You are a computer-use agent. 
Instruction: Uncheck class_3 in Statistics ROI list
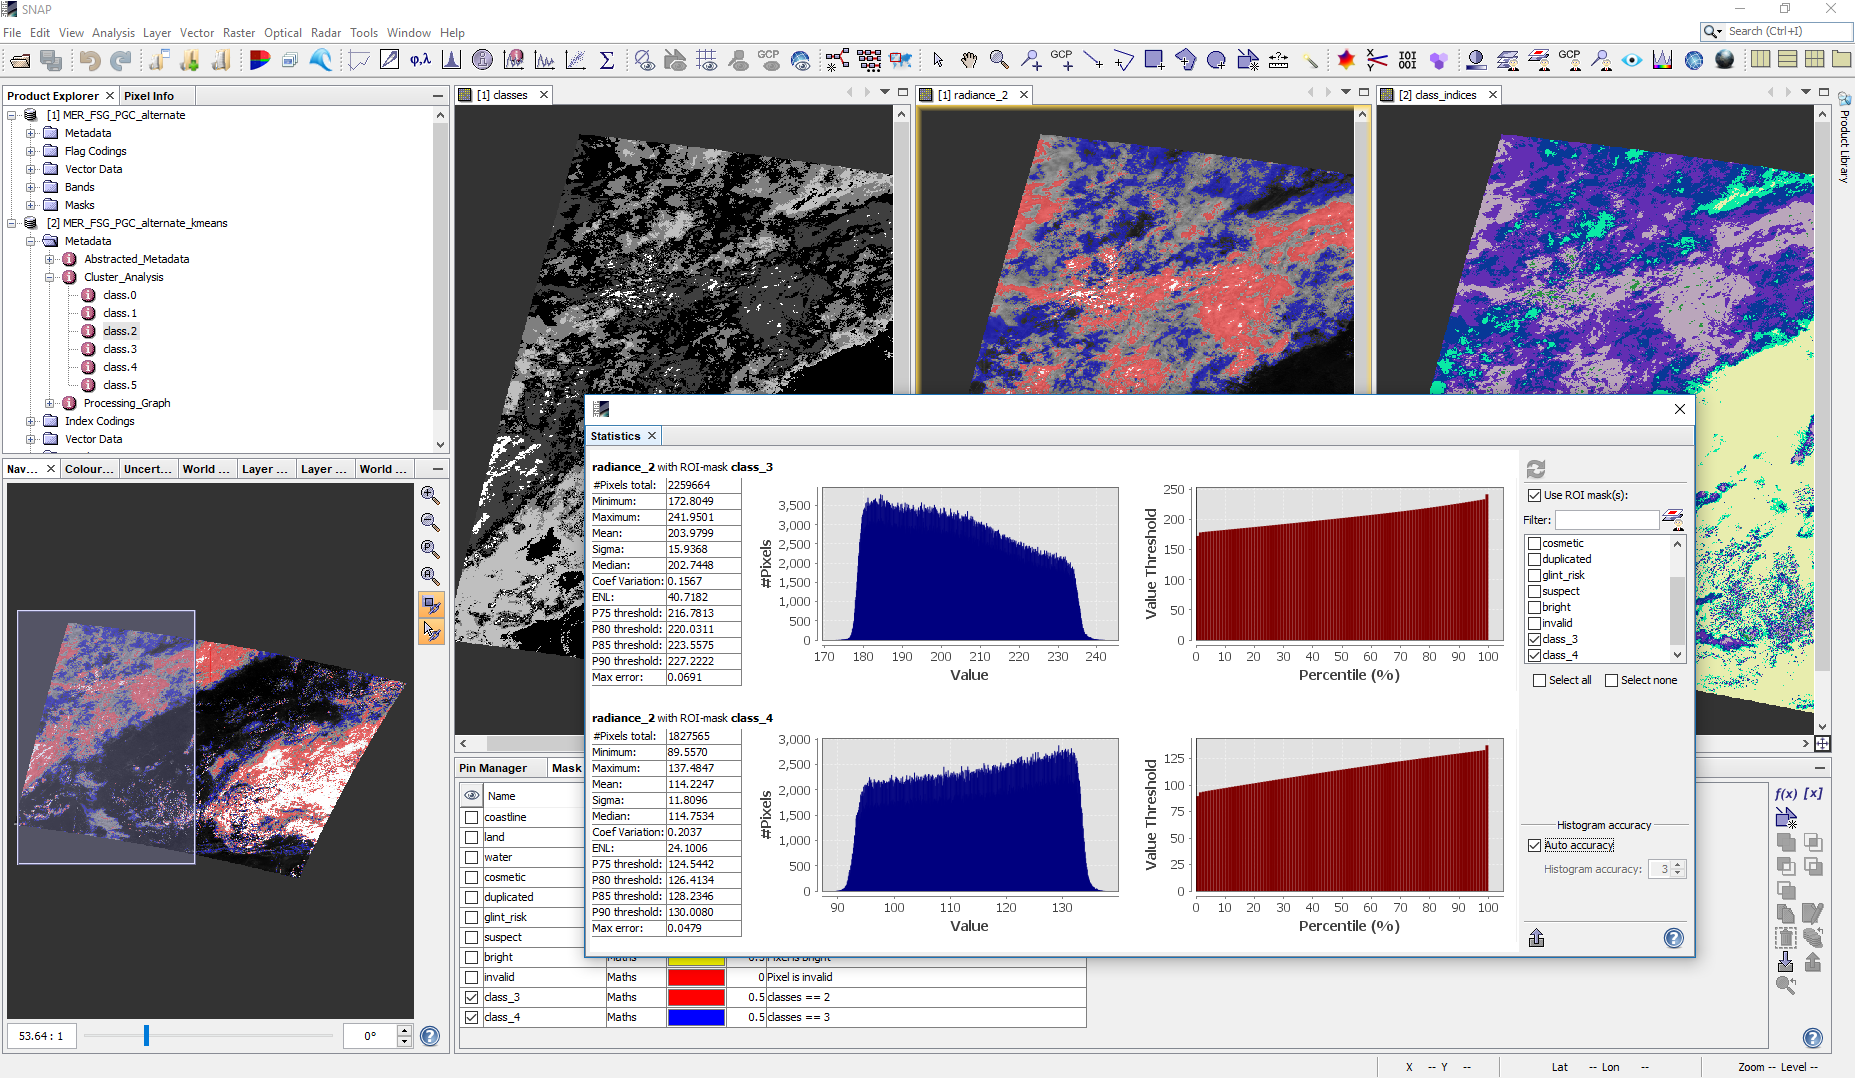[x=1534, y=639]
